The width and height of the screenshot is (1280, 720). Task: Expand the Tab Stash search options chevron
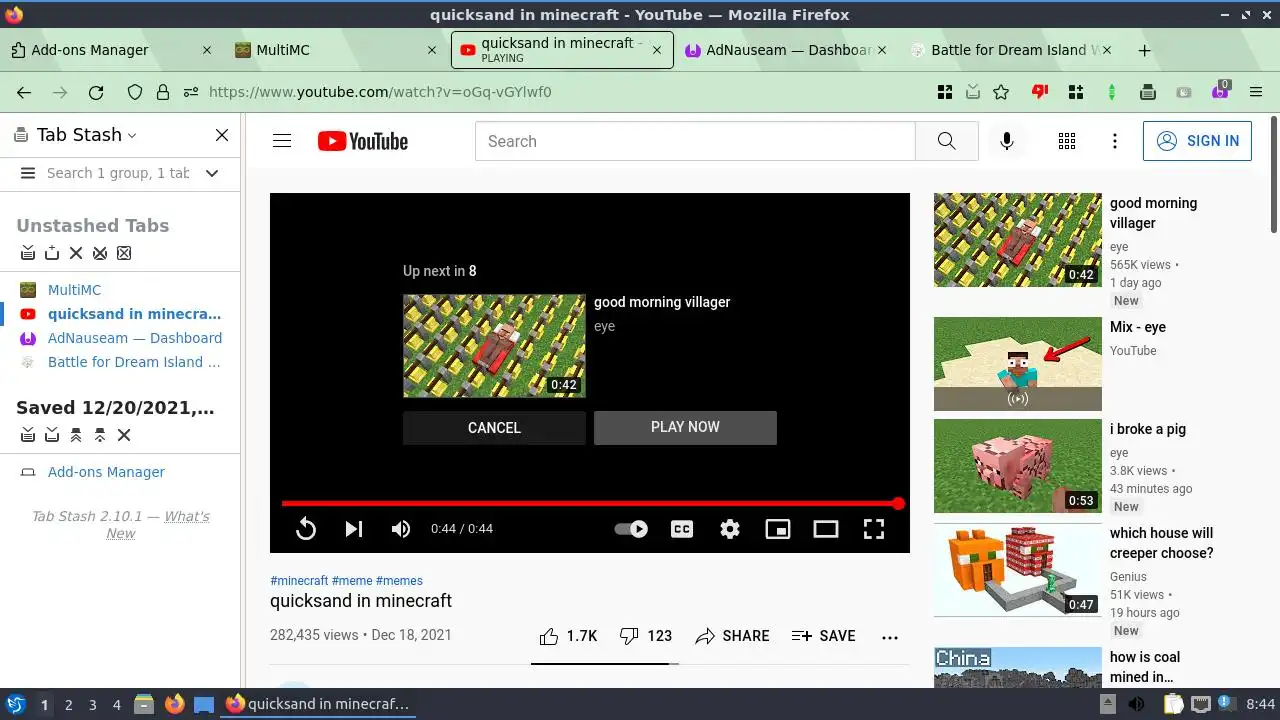click(212, 173)
